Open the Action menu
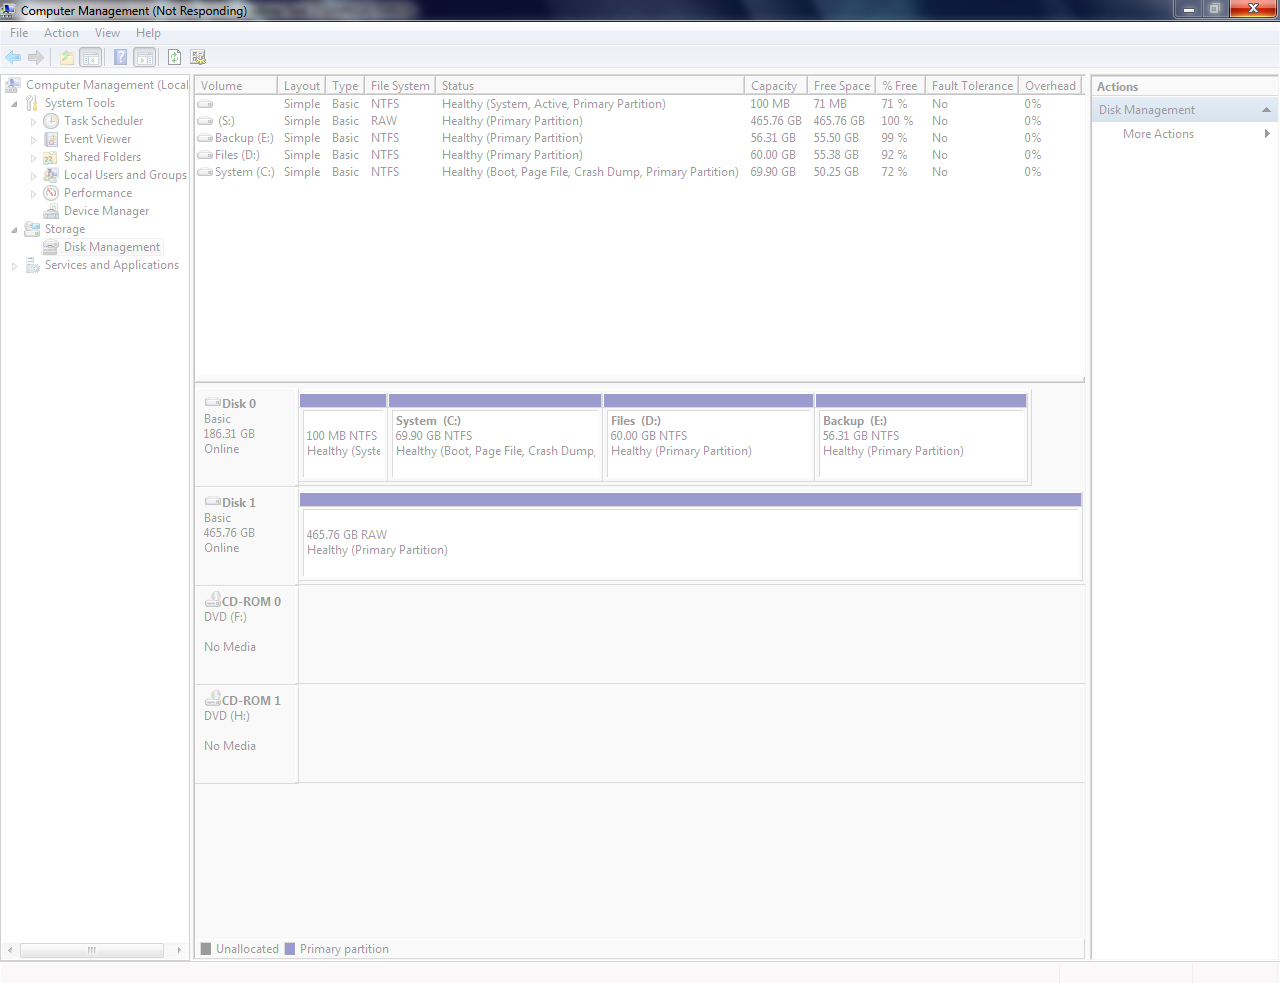Viewport: 1280px width, 983px height. click(61, 33)
